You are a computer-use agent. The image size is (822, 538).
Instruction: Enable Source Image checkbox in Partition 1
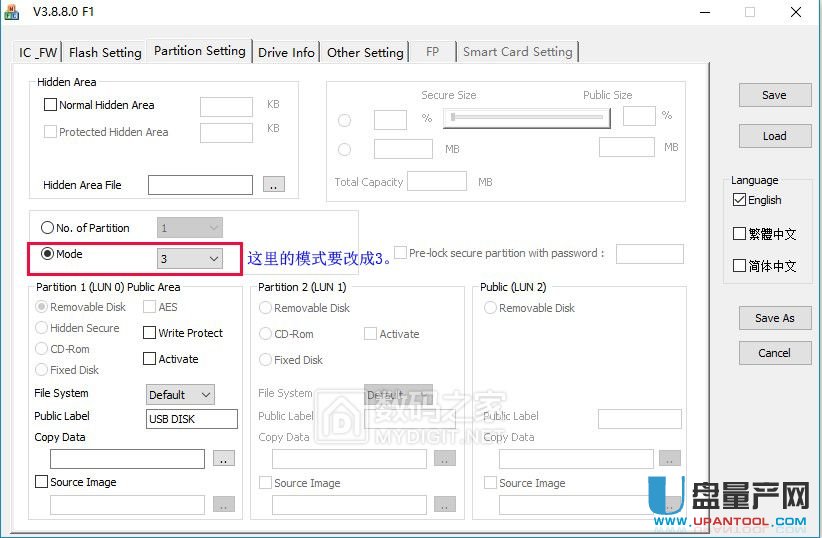pos(42,482)
